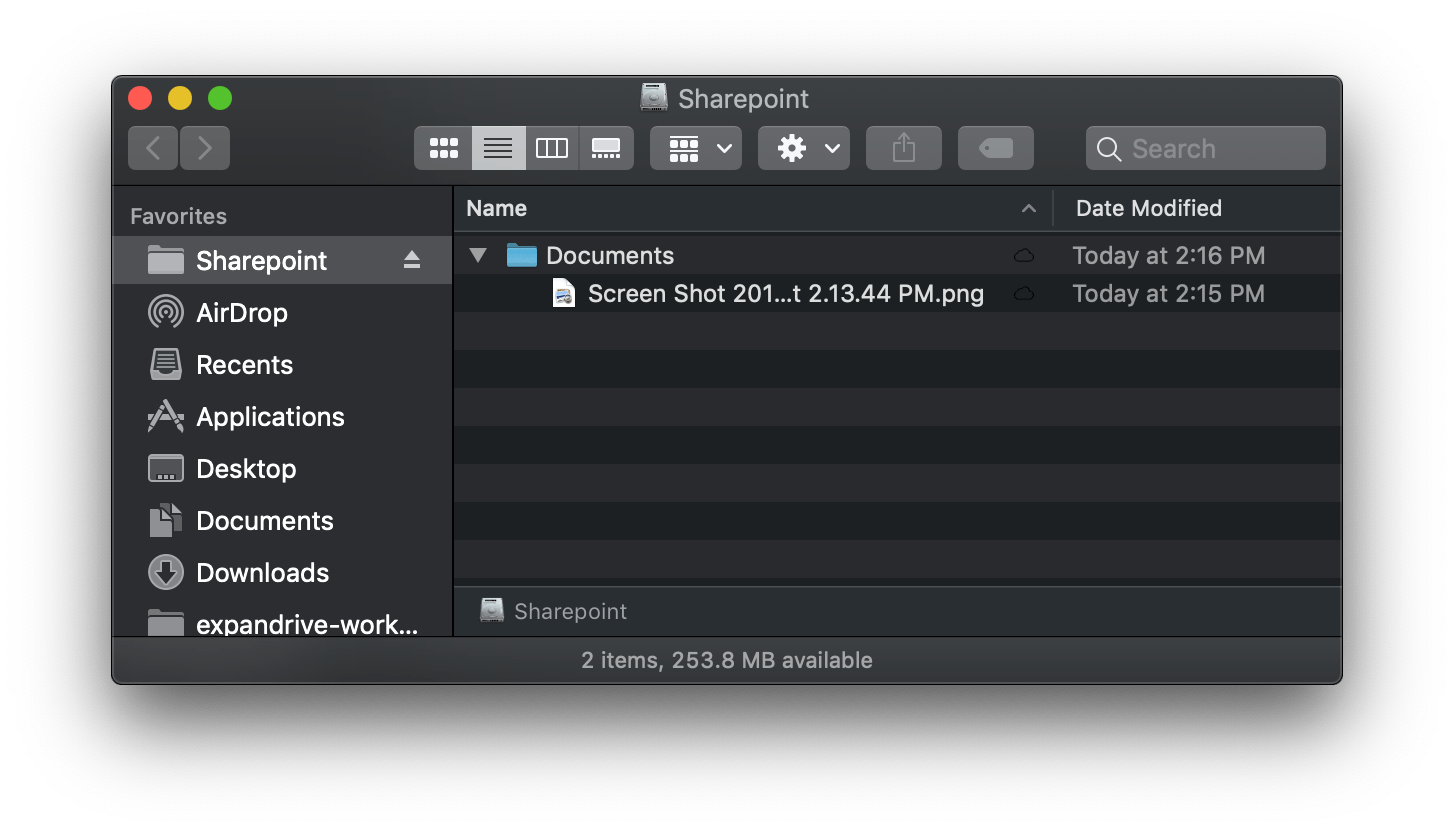This screenshot has height=832, width=1454.
Task: Open Desktop from the sidebar
Action: click(x=282, y=468)
